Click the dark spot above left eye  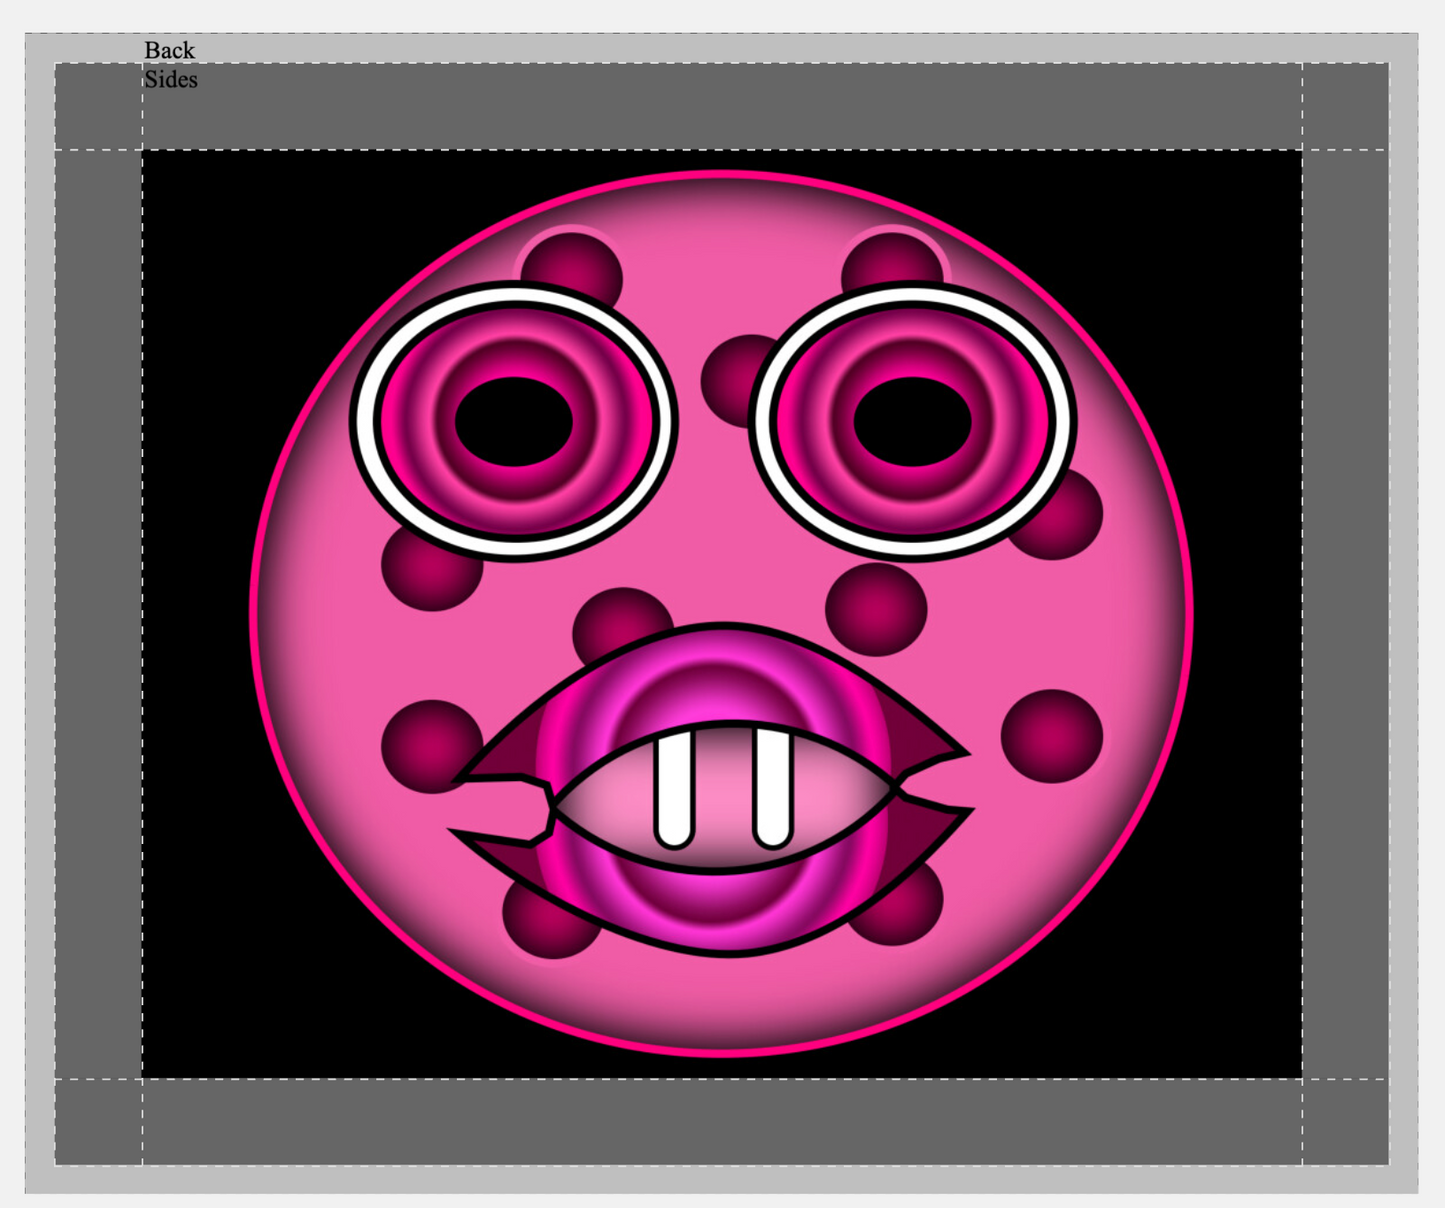point(572,262)
